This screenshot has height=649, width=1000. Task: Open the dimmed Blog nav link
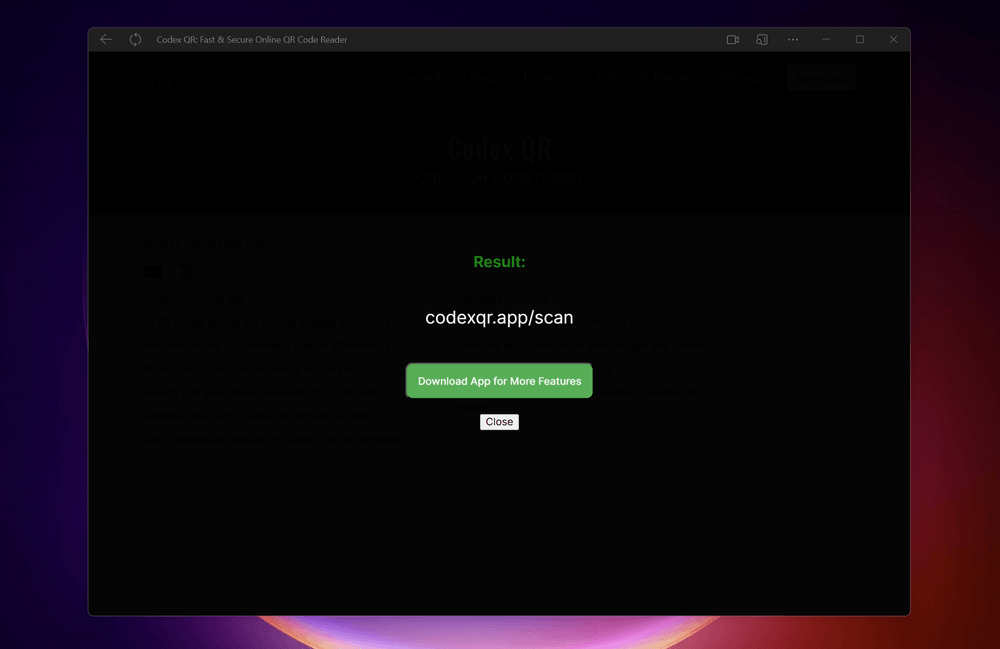pos(482,77)
